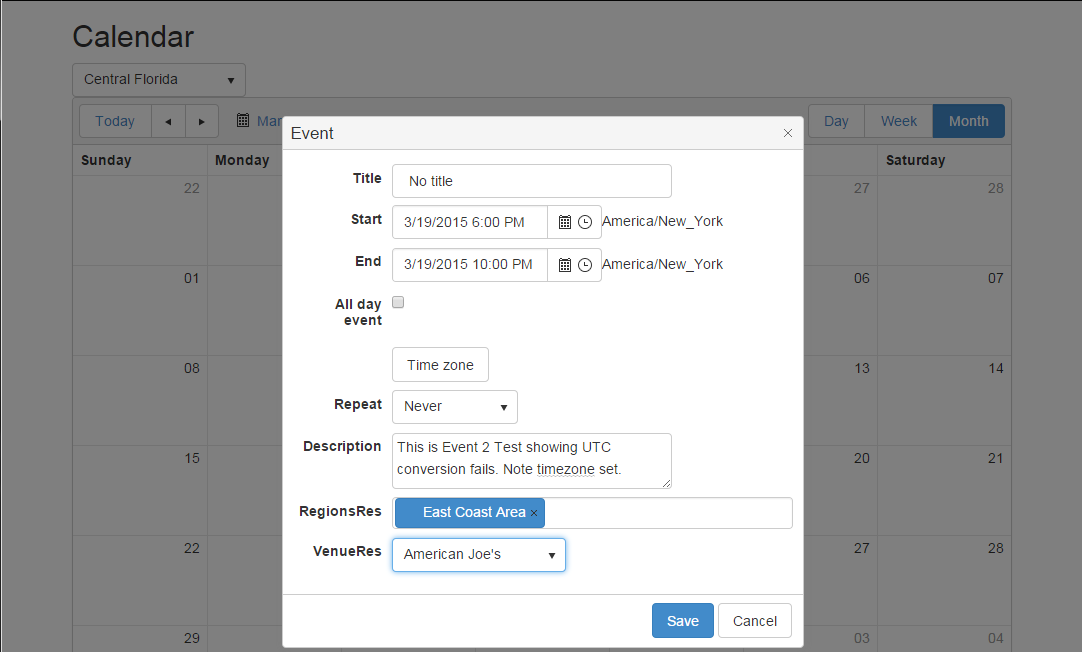The height and width of the screenshot is (652, 1082).
Task: Switch to Day view
Action: (836, 121)
